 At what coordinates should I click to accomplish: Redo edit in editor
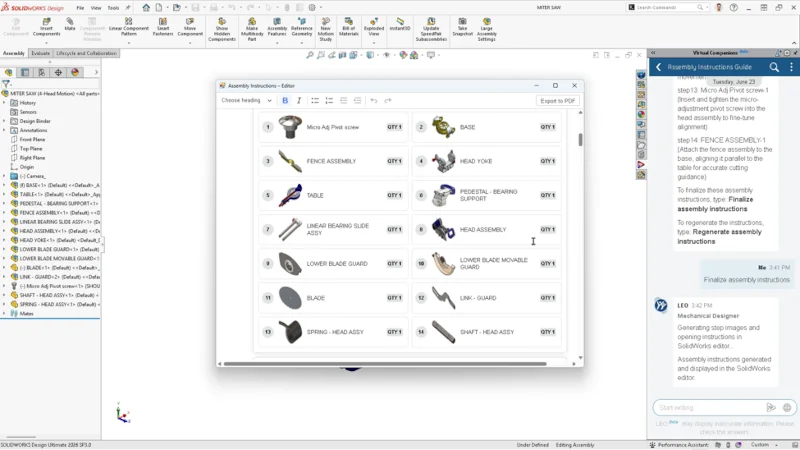388,101
